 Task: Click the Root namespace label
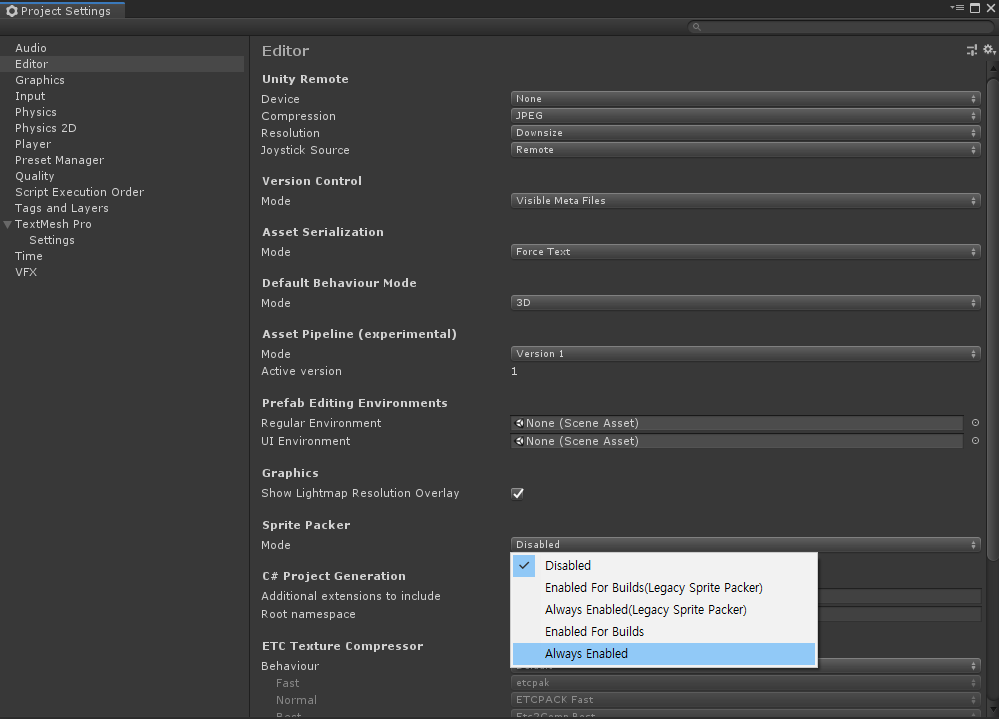coord(308,615)
